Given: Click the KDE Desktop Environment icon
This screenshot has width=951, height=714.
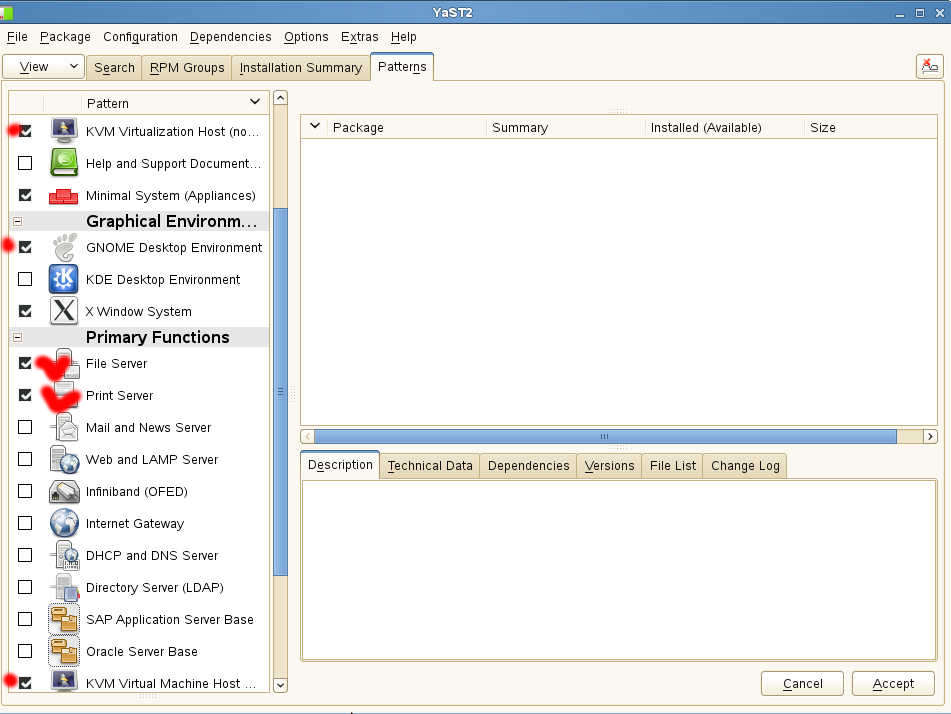Looking at the screenshot, I should point(64,279).
